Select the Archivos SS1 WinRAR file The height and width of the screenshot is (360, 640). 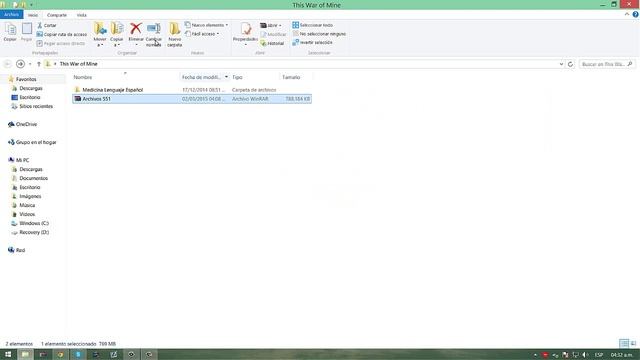click(192, 99)
